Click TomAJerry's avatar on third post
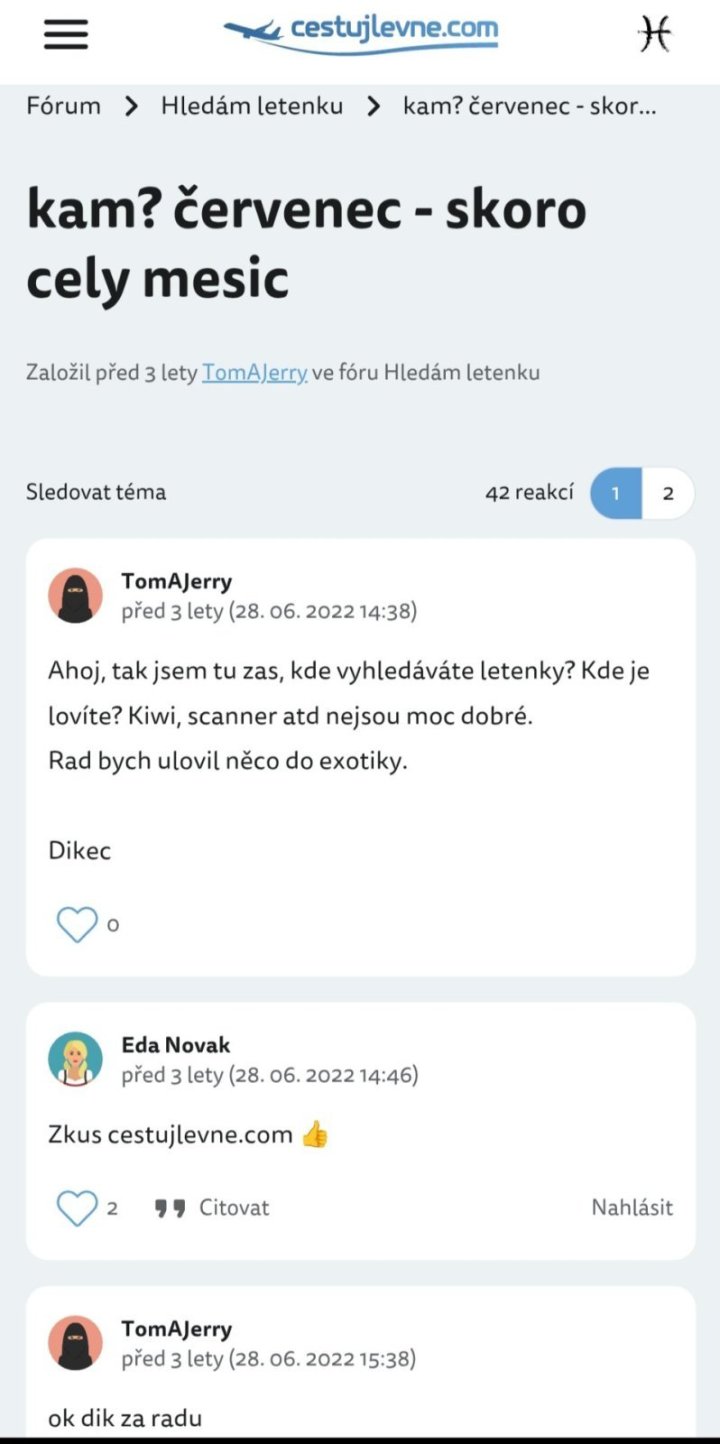Viewport: 720px width, 1444px height. [75, 1343]
